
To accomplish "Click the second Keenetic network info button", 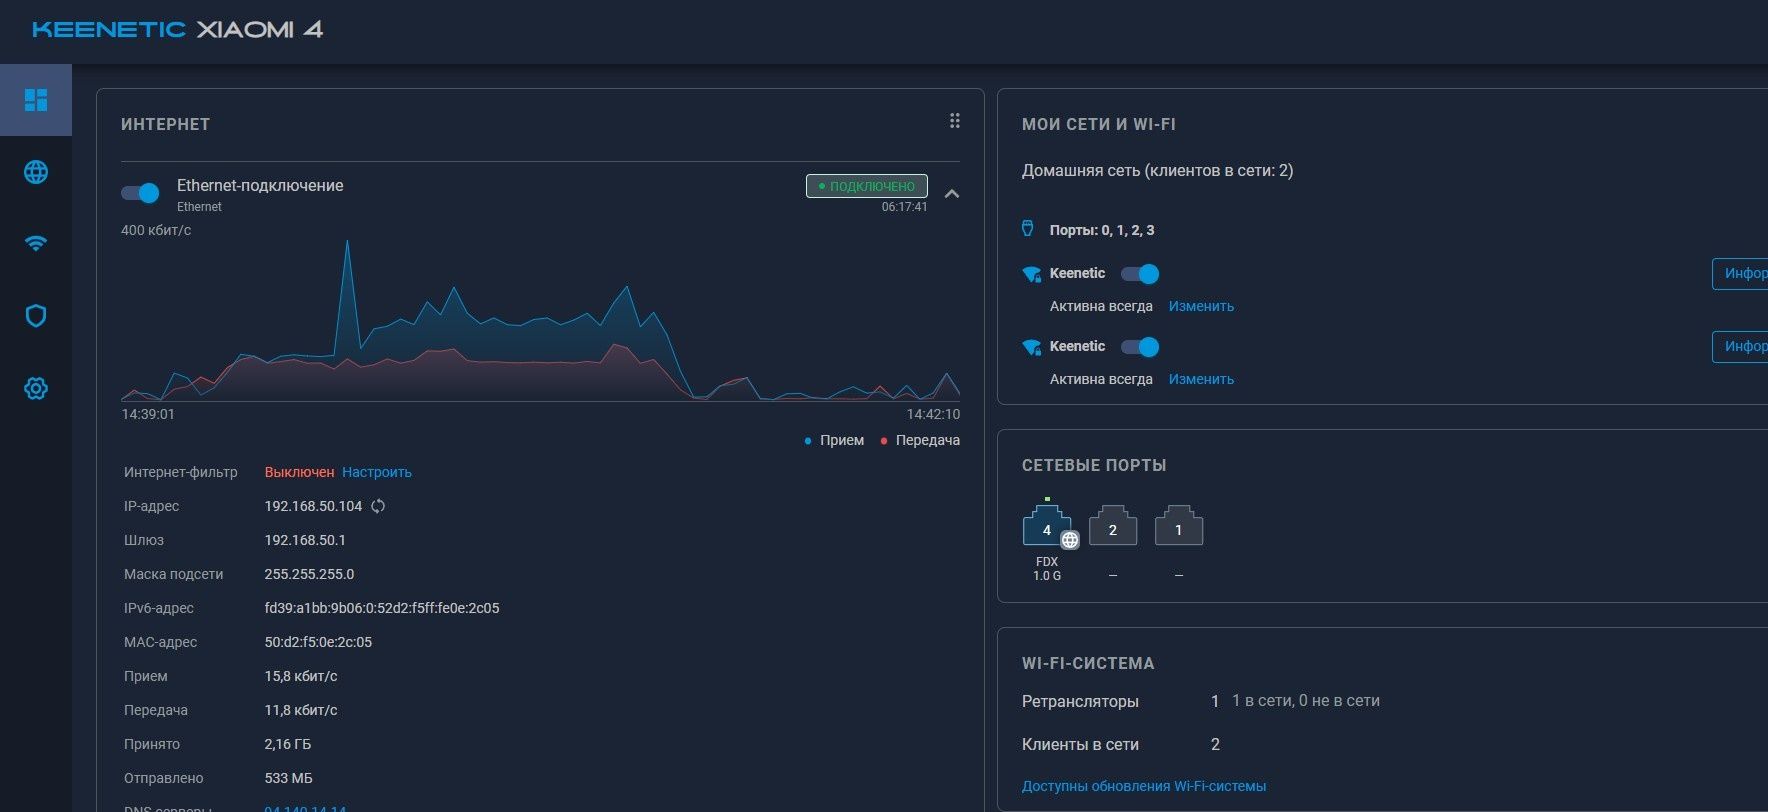I will [1740, 346].
